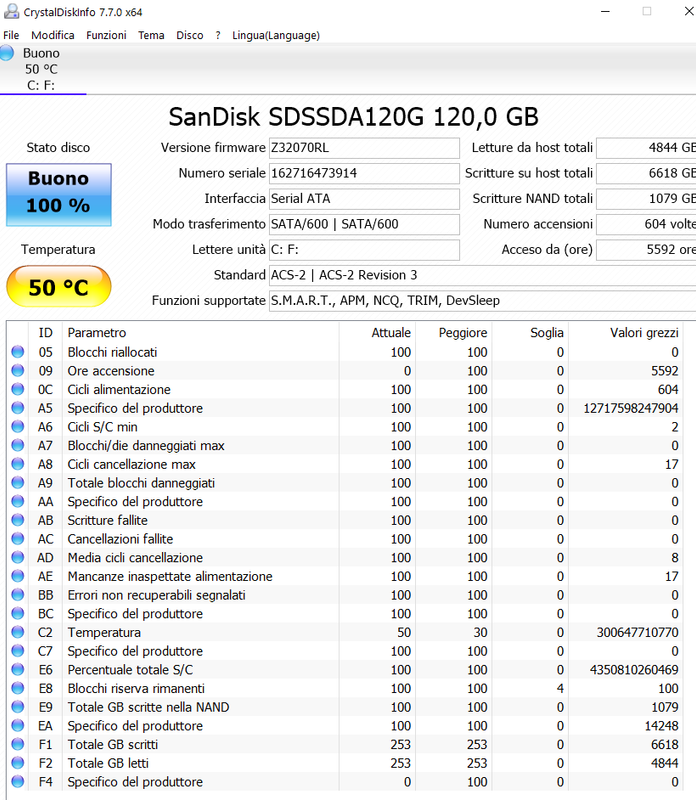Screen dimensions: 696x800
Task: Click the Letture da host totali value
Action: [x=646, y=148]
